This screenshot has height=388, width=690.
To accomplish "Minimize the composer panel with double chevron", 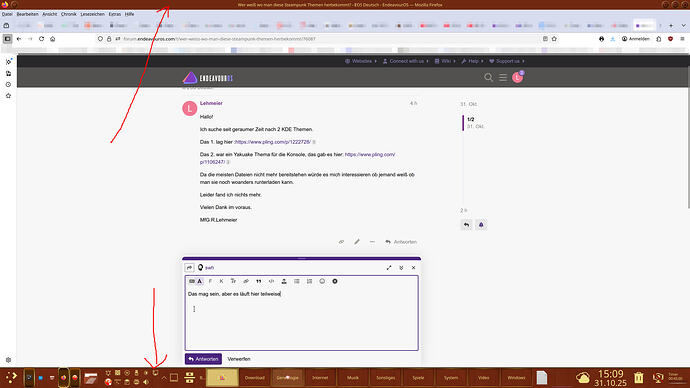I will [401, 267].
